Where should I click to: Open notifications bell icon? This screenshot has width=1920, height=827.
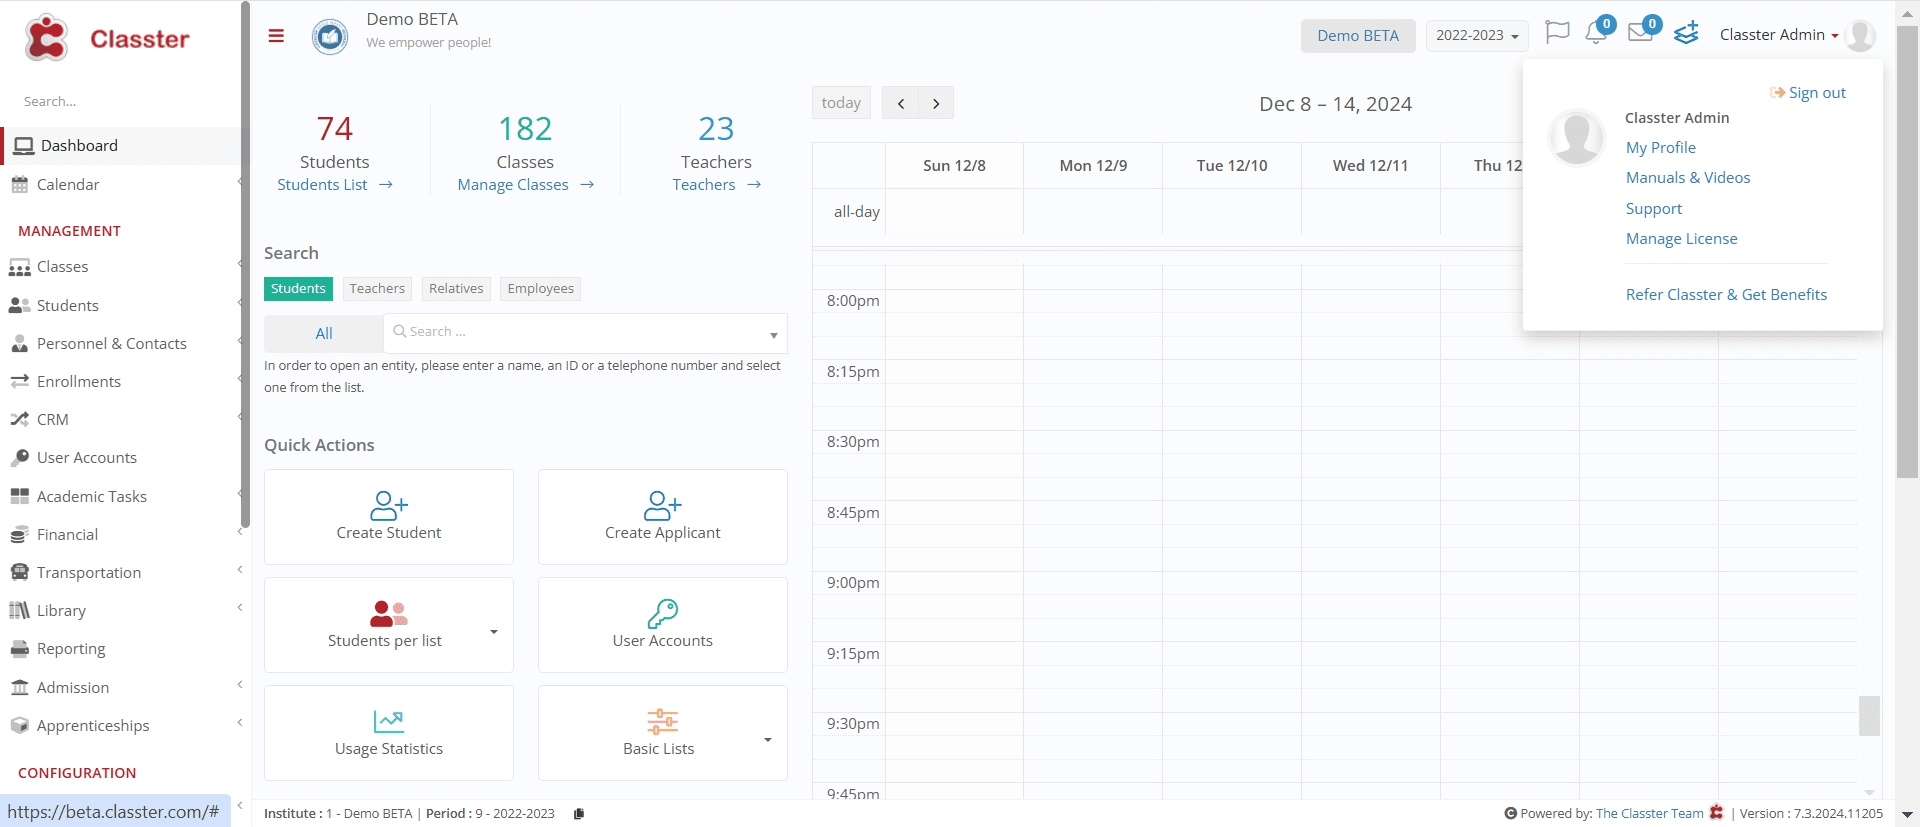[x=1596, y=33]
